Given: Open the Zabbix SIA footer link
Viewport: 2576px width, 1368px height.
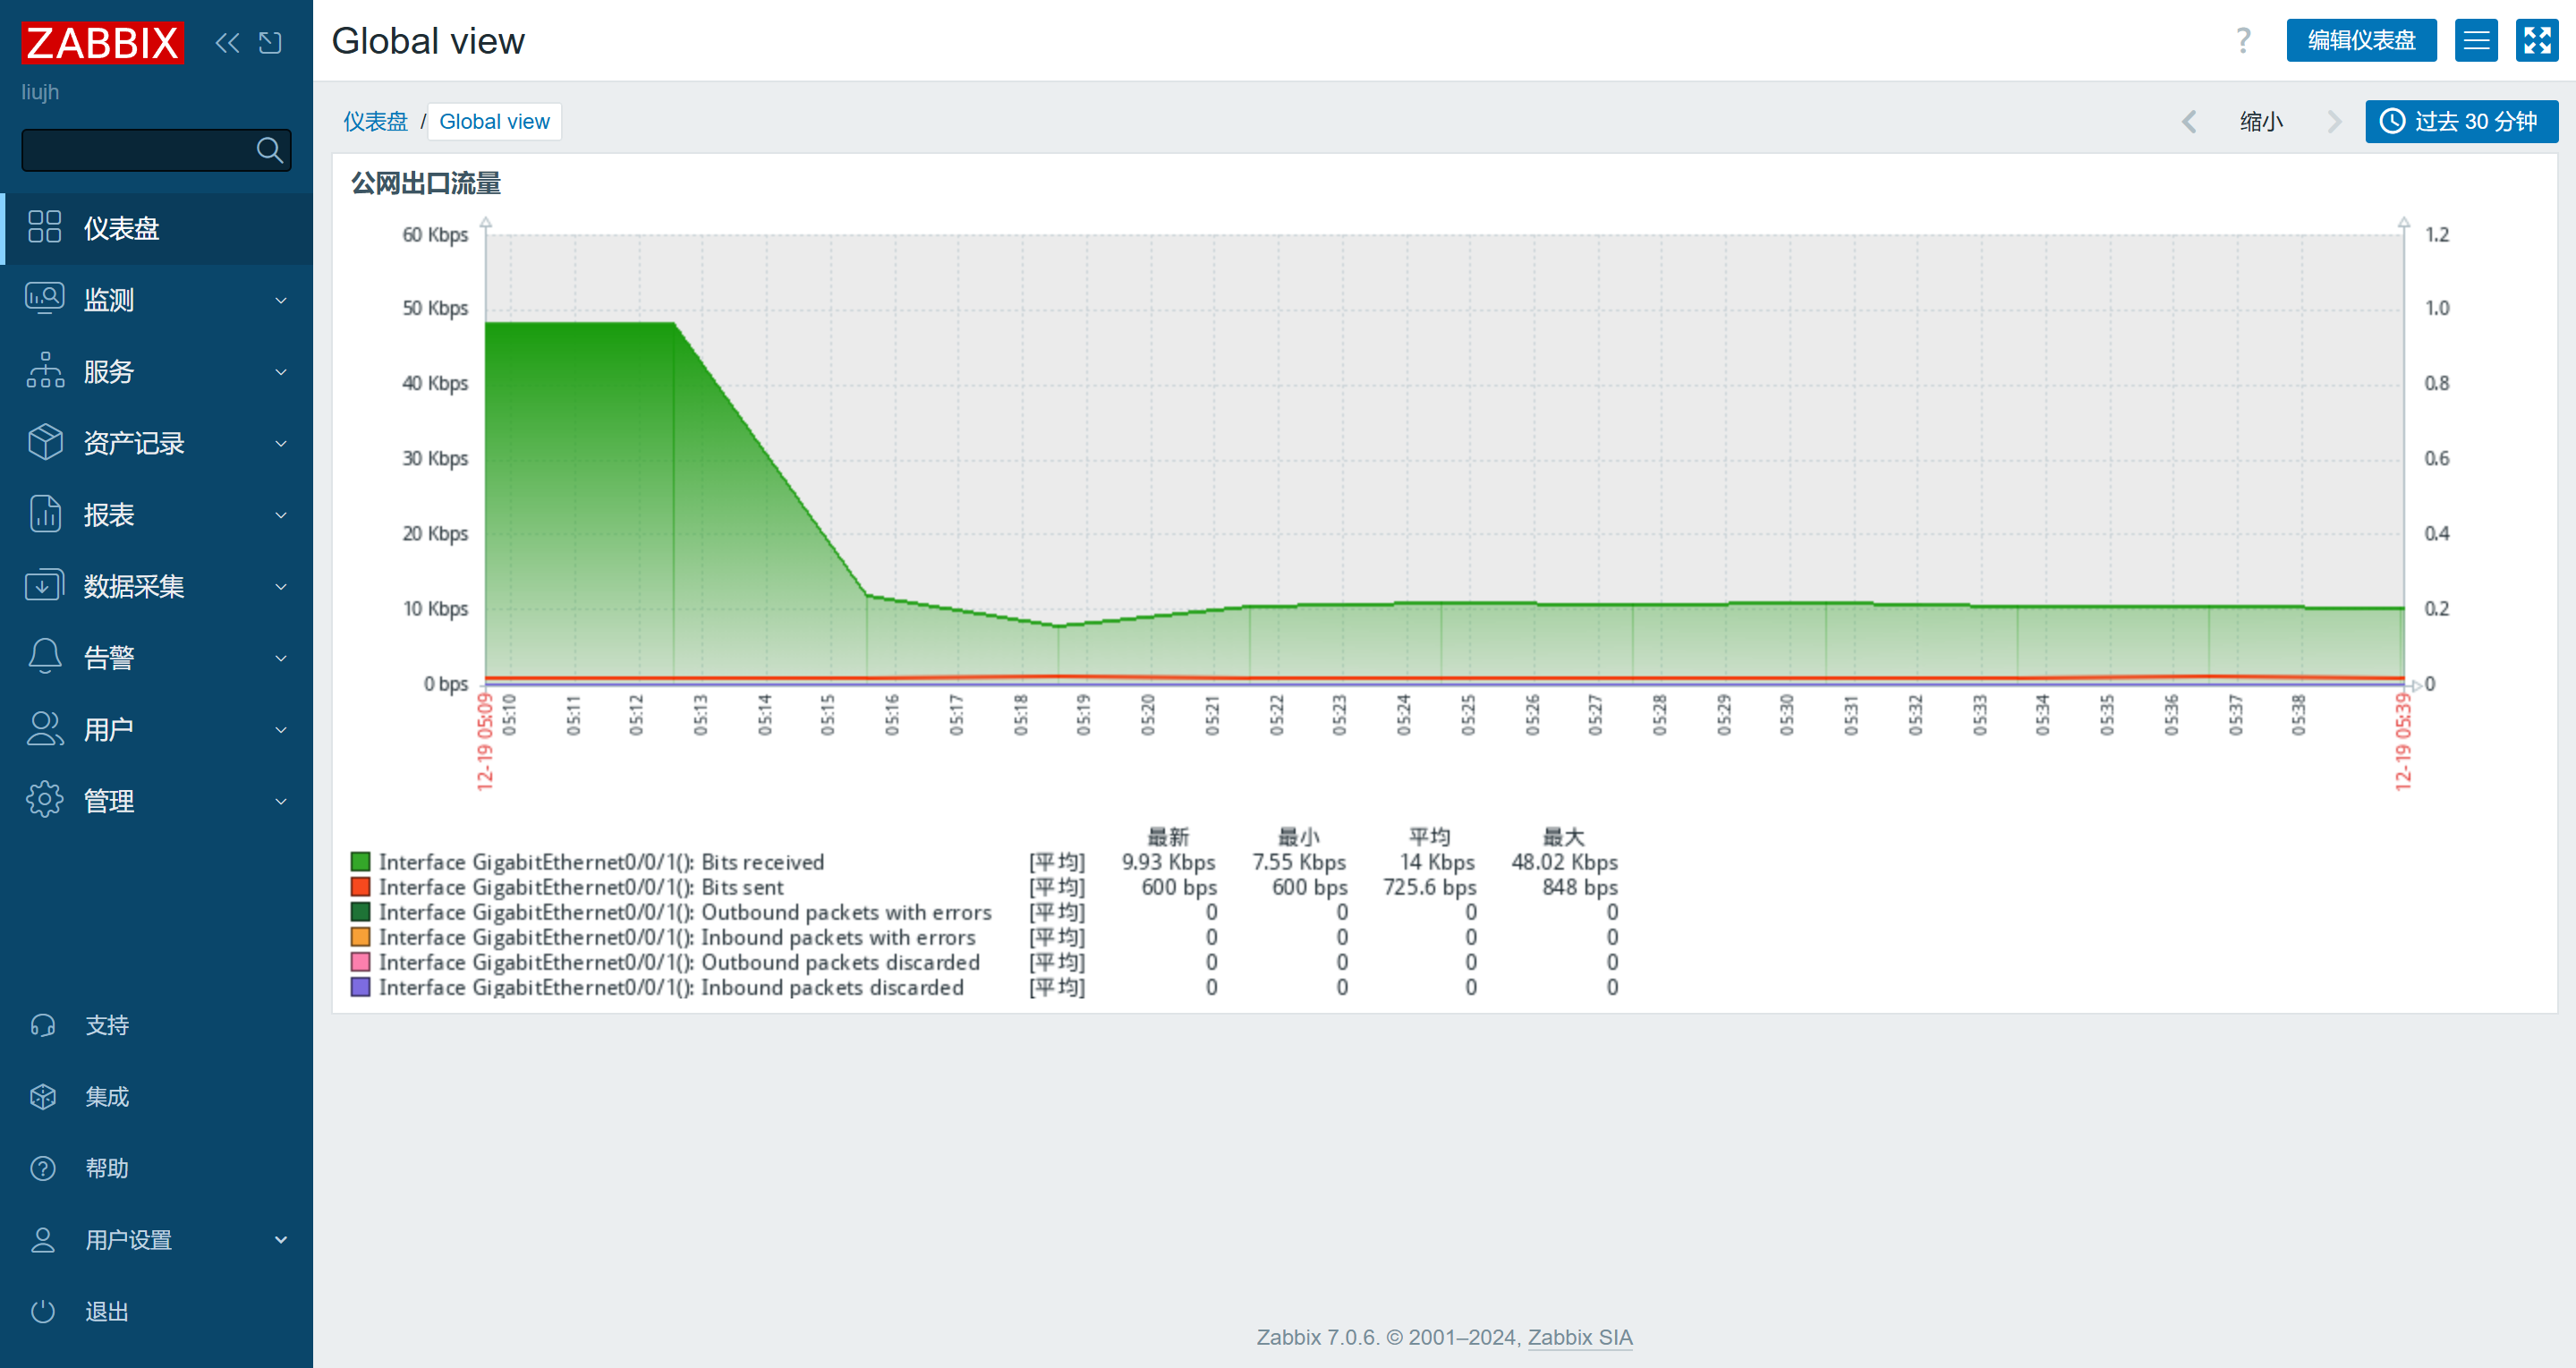Looking at the screenshot, I should pos(1579,1337).
